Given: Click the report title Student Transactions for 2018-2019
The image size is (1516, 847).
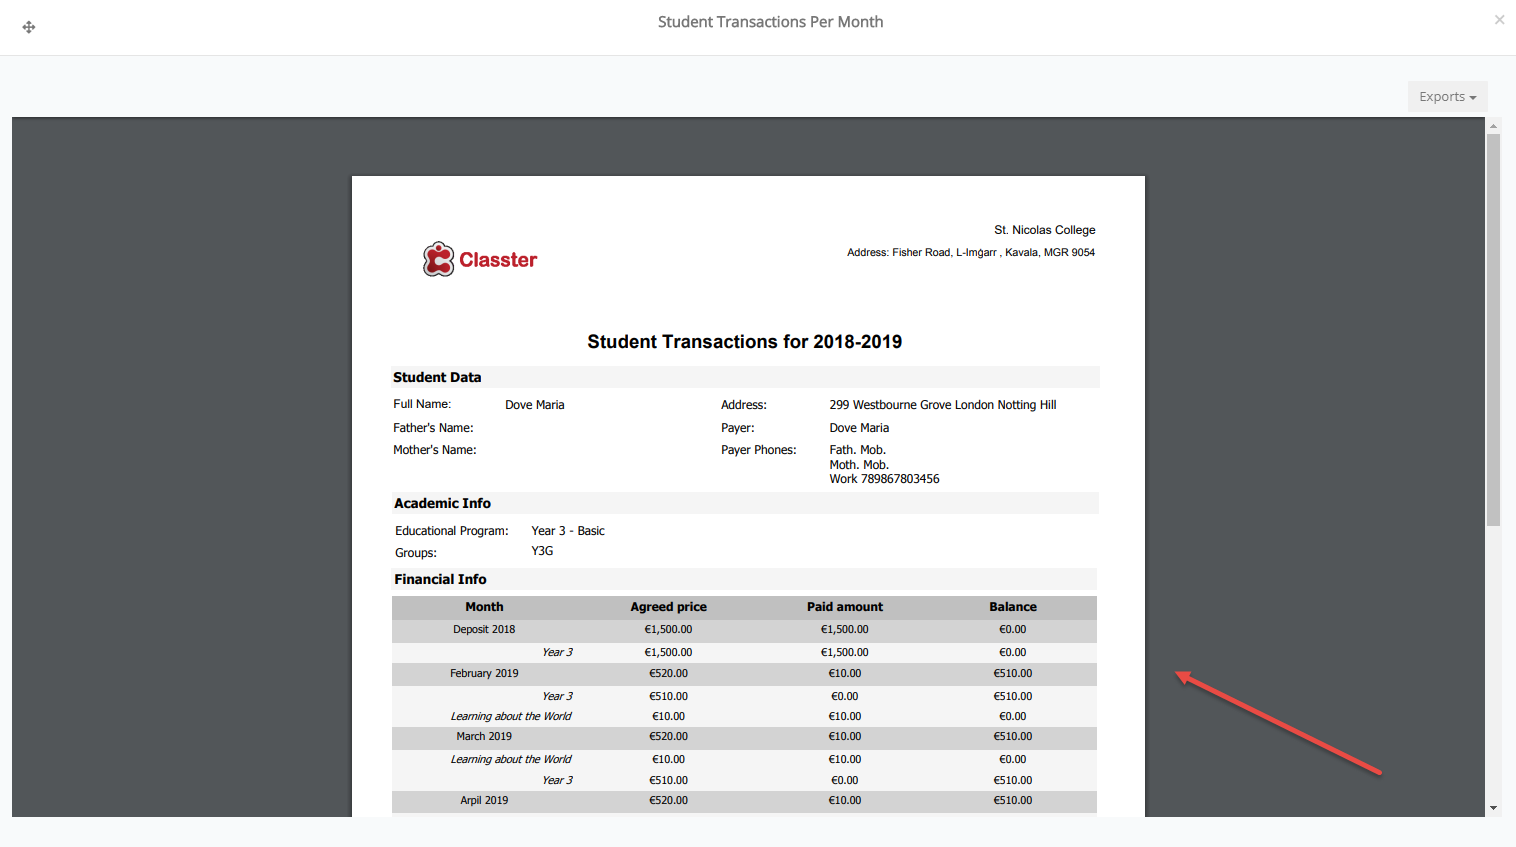Looking at the screenshot, I should tap(744, 342).
